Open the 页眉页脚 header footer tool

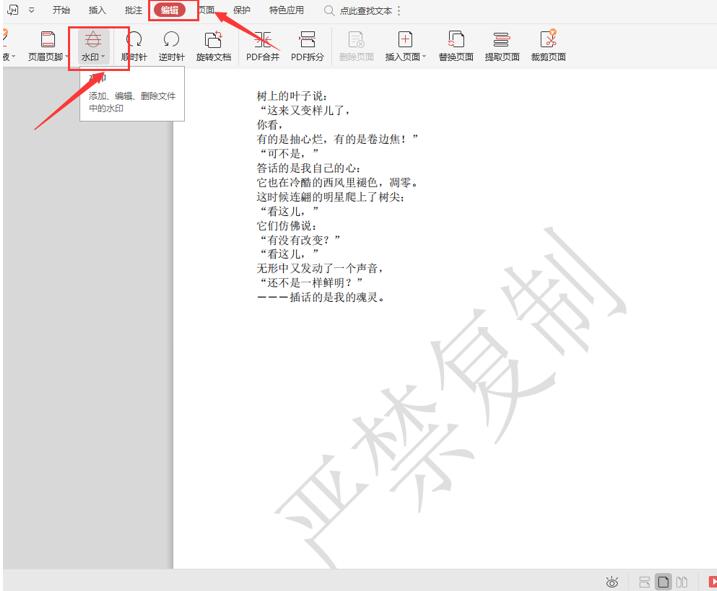[46, 46]
